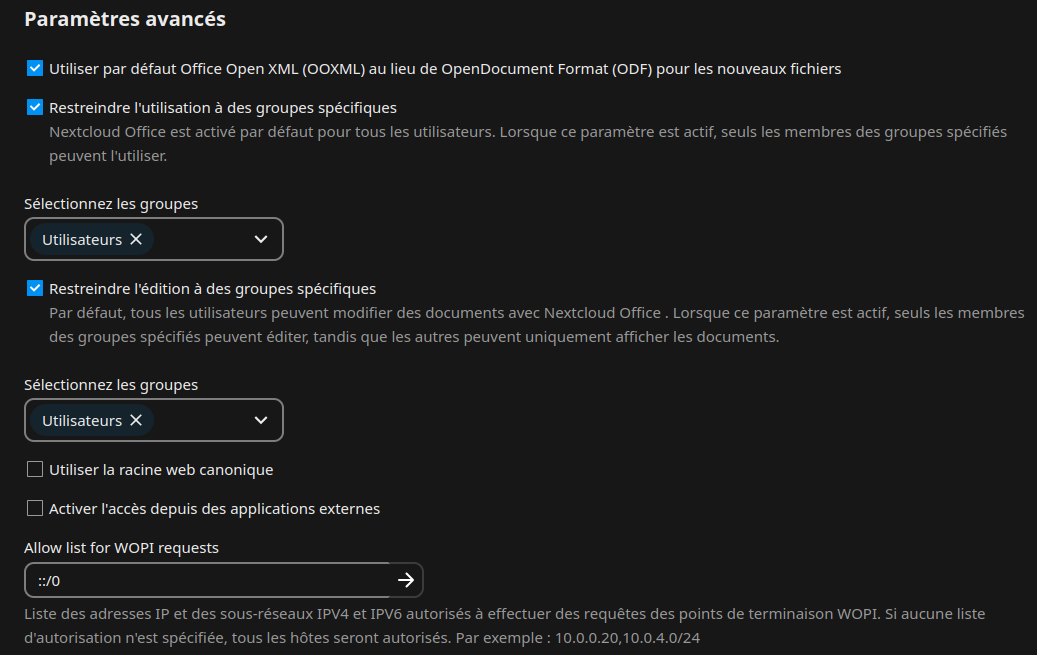Click empty area of editing groups combo box

200,421
